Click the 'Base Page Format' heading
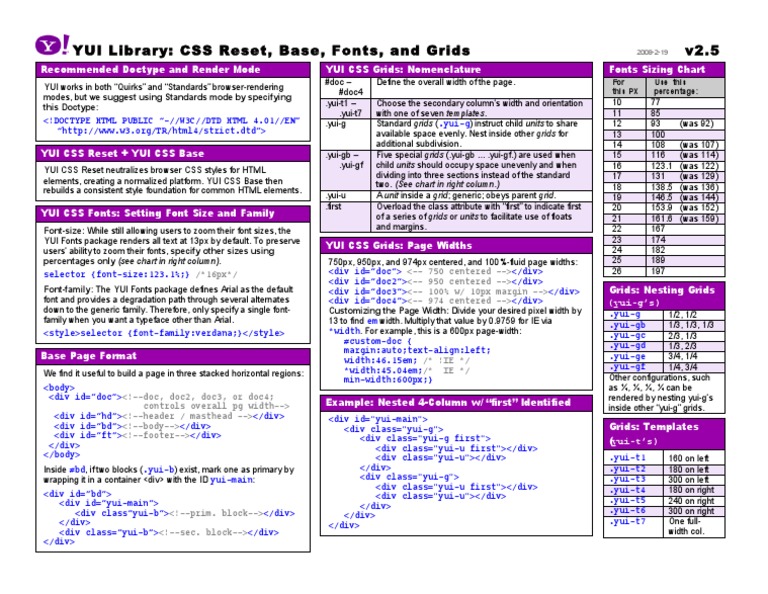The width and height of the screenshot is (768, 594). pos(89,356)
